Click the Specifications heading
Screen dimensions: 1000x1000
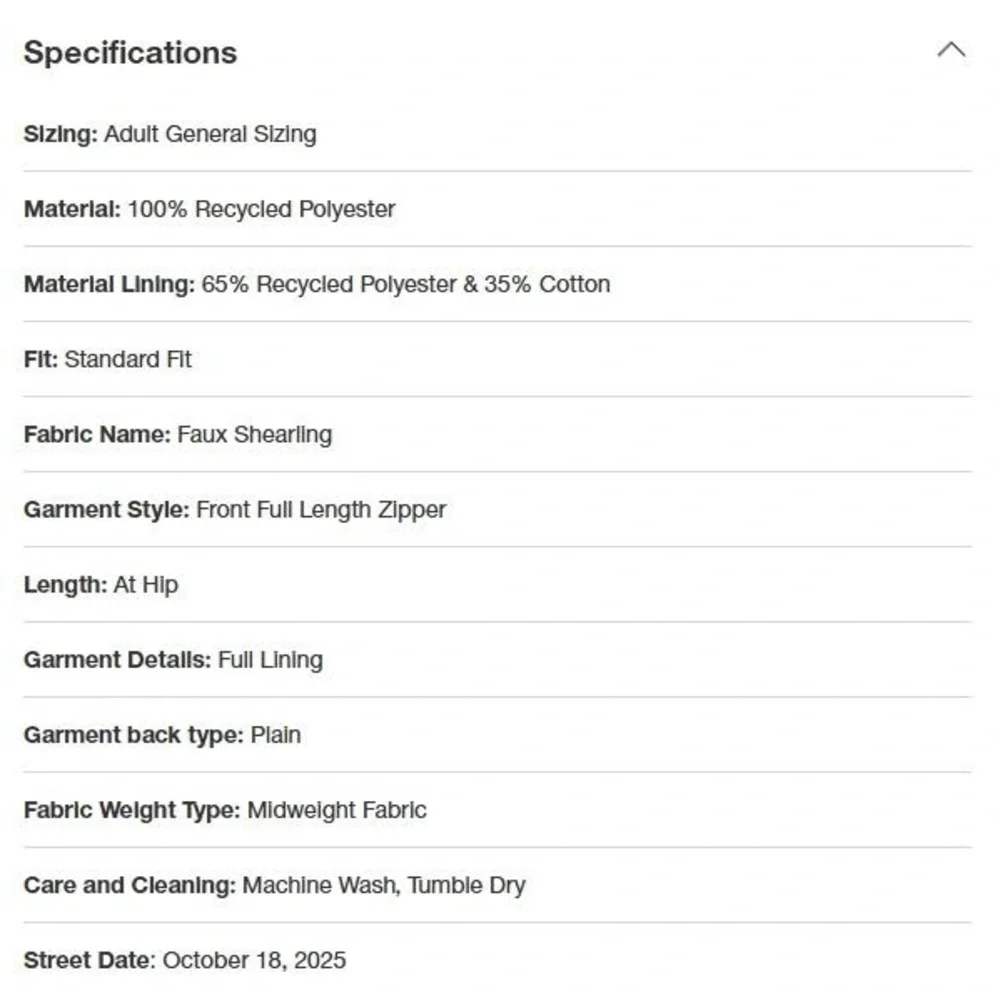click(x=130, y=52)
